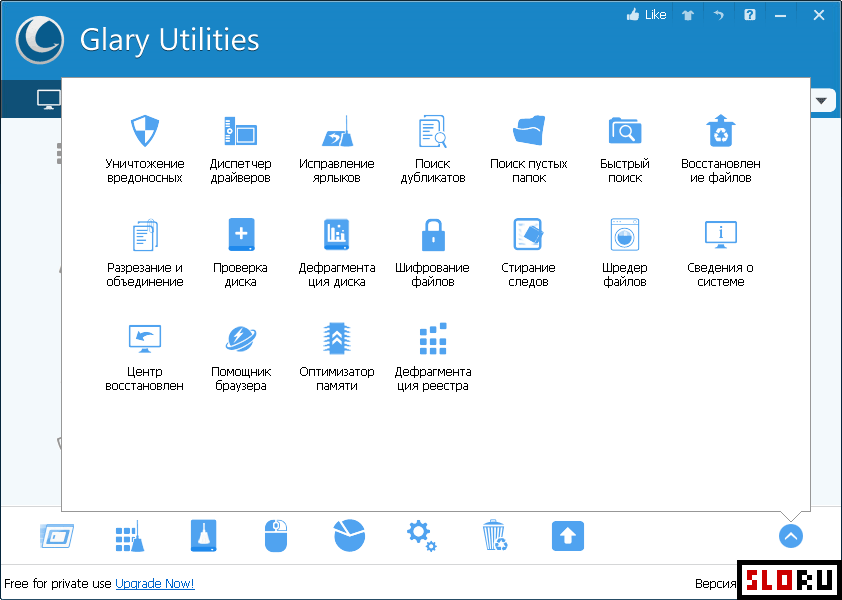This screenshot has width=842, height=600.
Task: Click disk space pie chart dock icon
Action: pos(350,536)
